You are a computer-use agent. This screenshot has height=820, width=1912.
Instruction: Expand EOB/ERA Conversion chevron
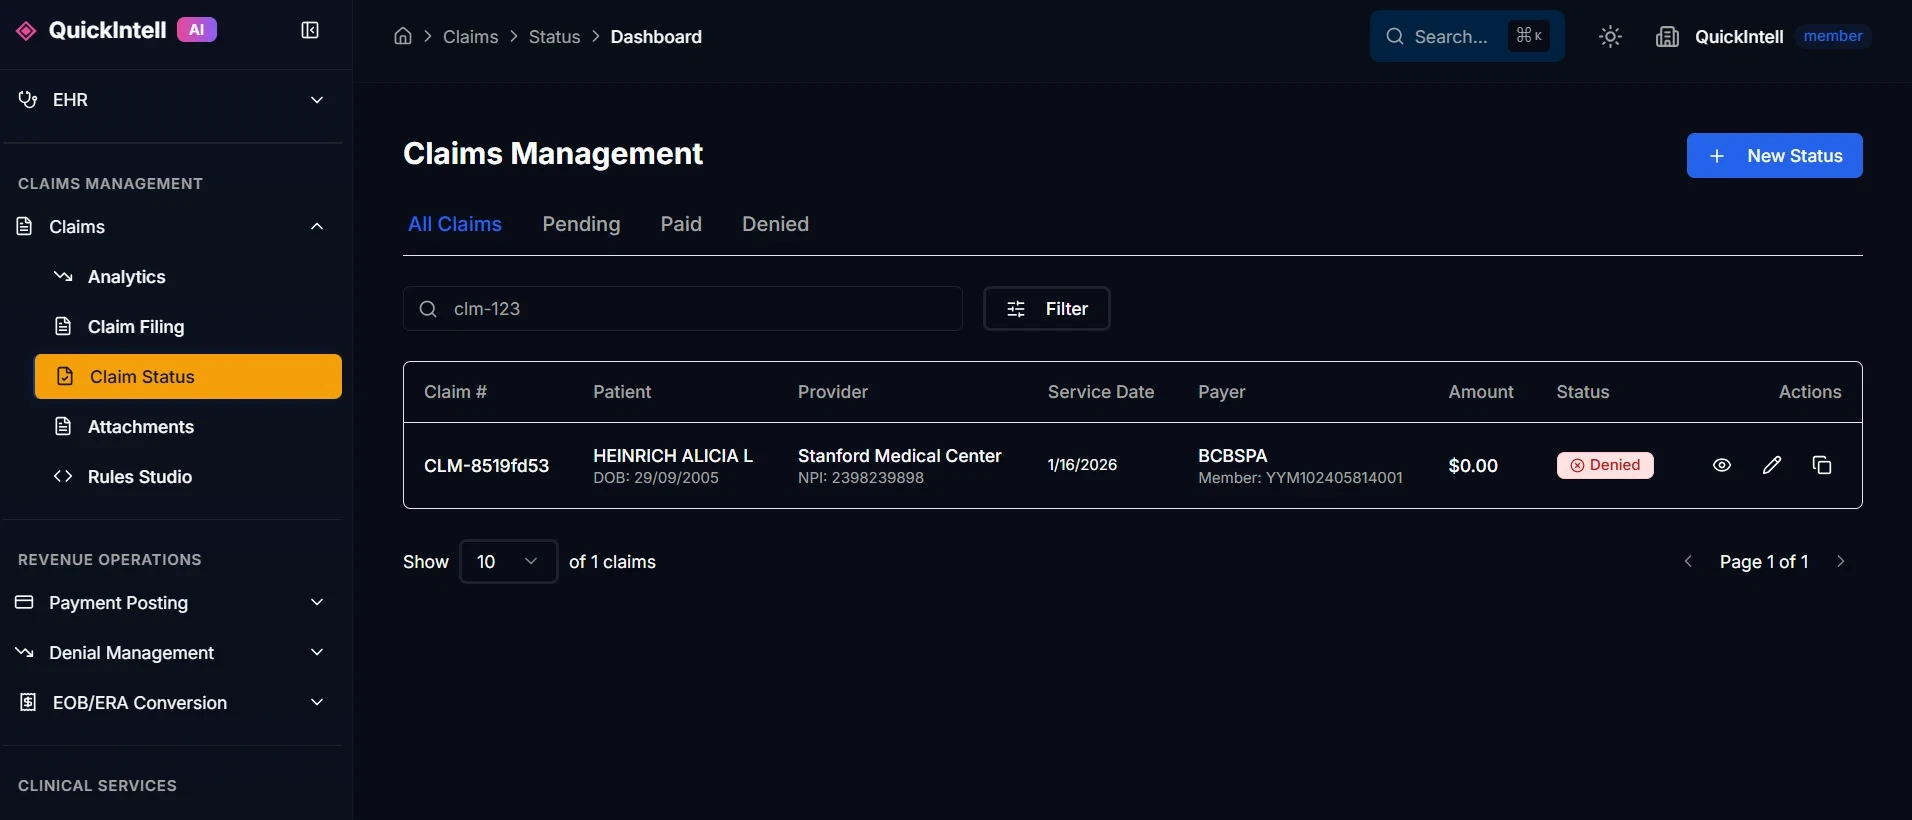[x=317, y=702]
